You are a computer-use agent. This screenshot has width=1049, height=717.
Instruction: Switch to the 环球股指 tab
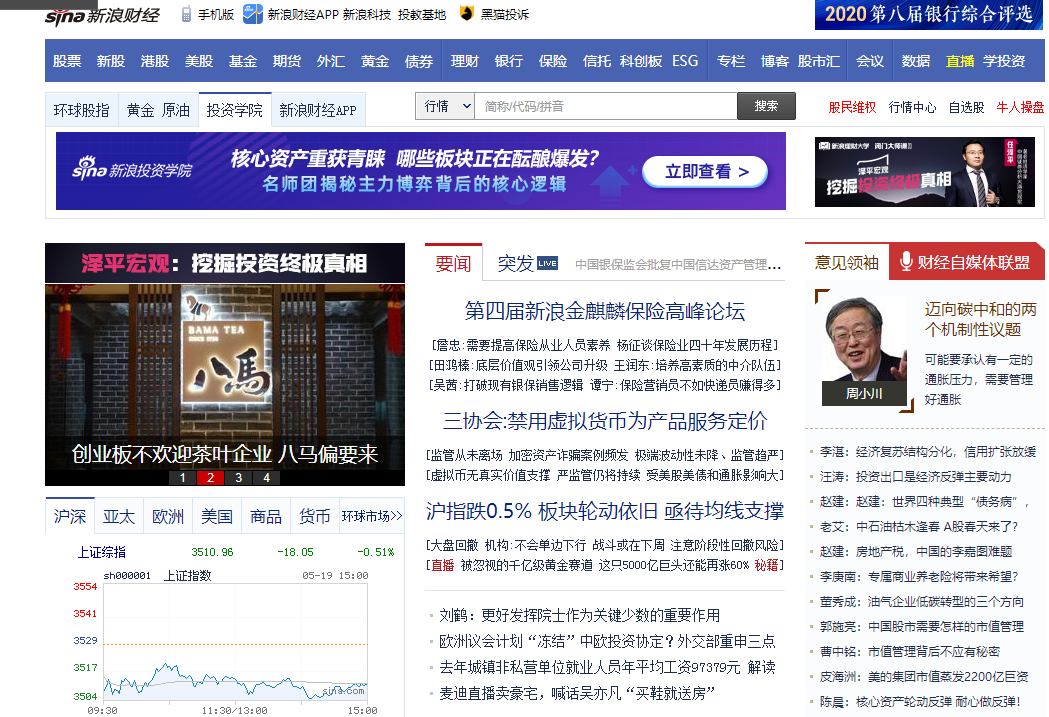tap(82, 110)
